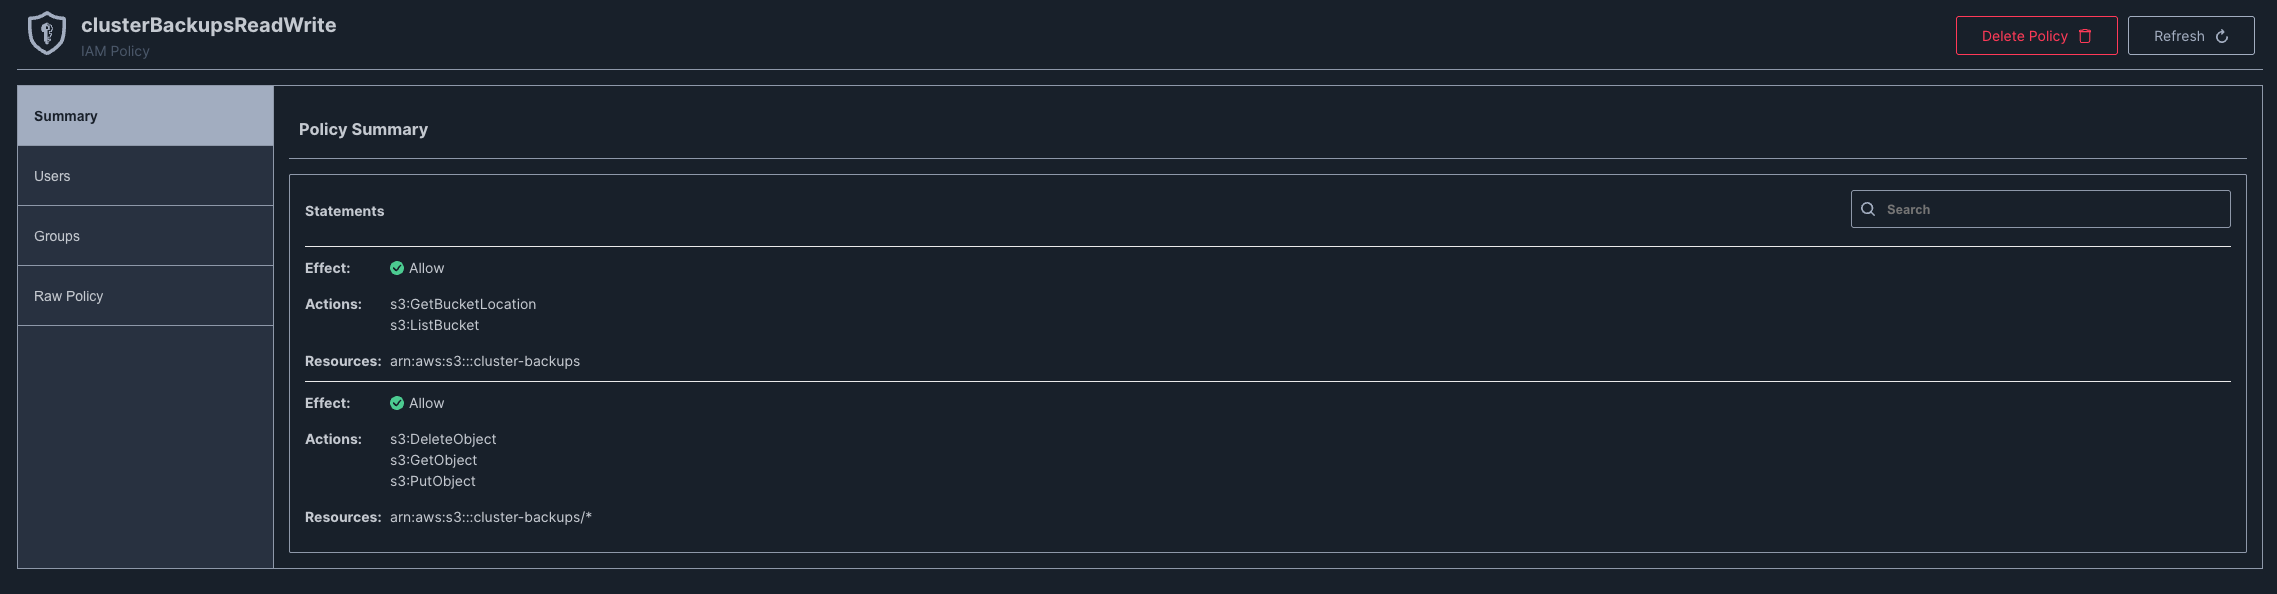
Task: Click the circular refresh arrow icon
Action: tap(2222, 36)
